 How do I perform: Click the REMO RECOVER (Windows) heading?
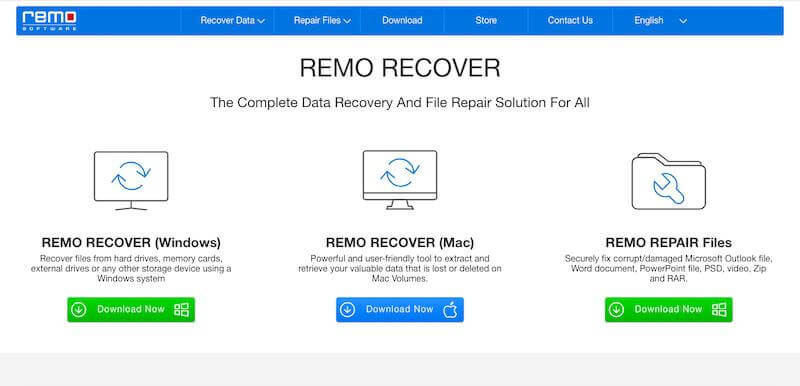pyautogui.click(x=131, y=242)
